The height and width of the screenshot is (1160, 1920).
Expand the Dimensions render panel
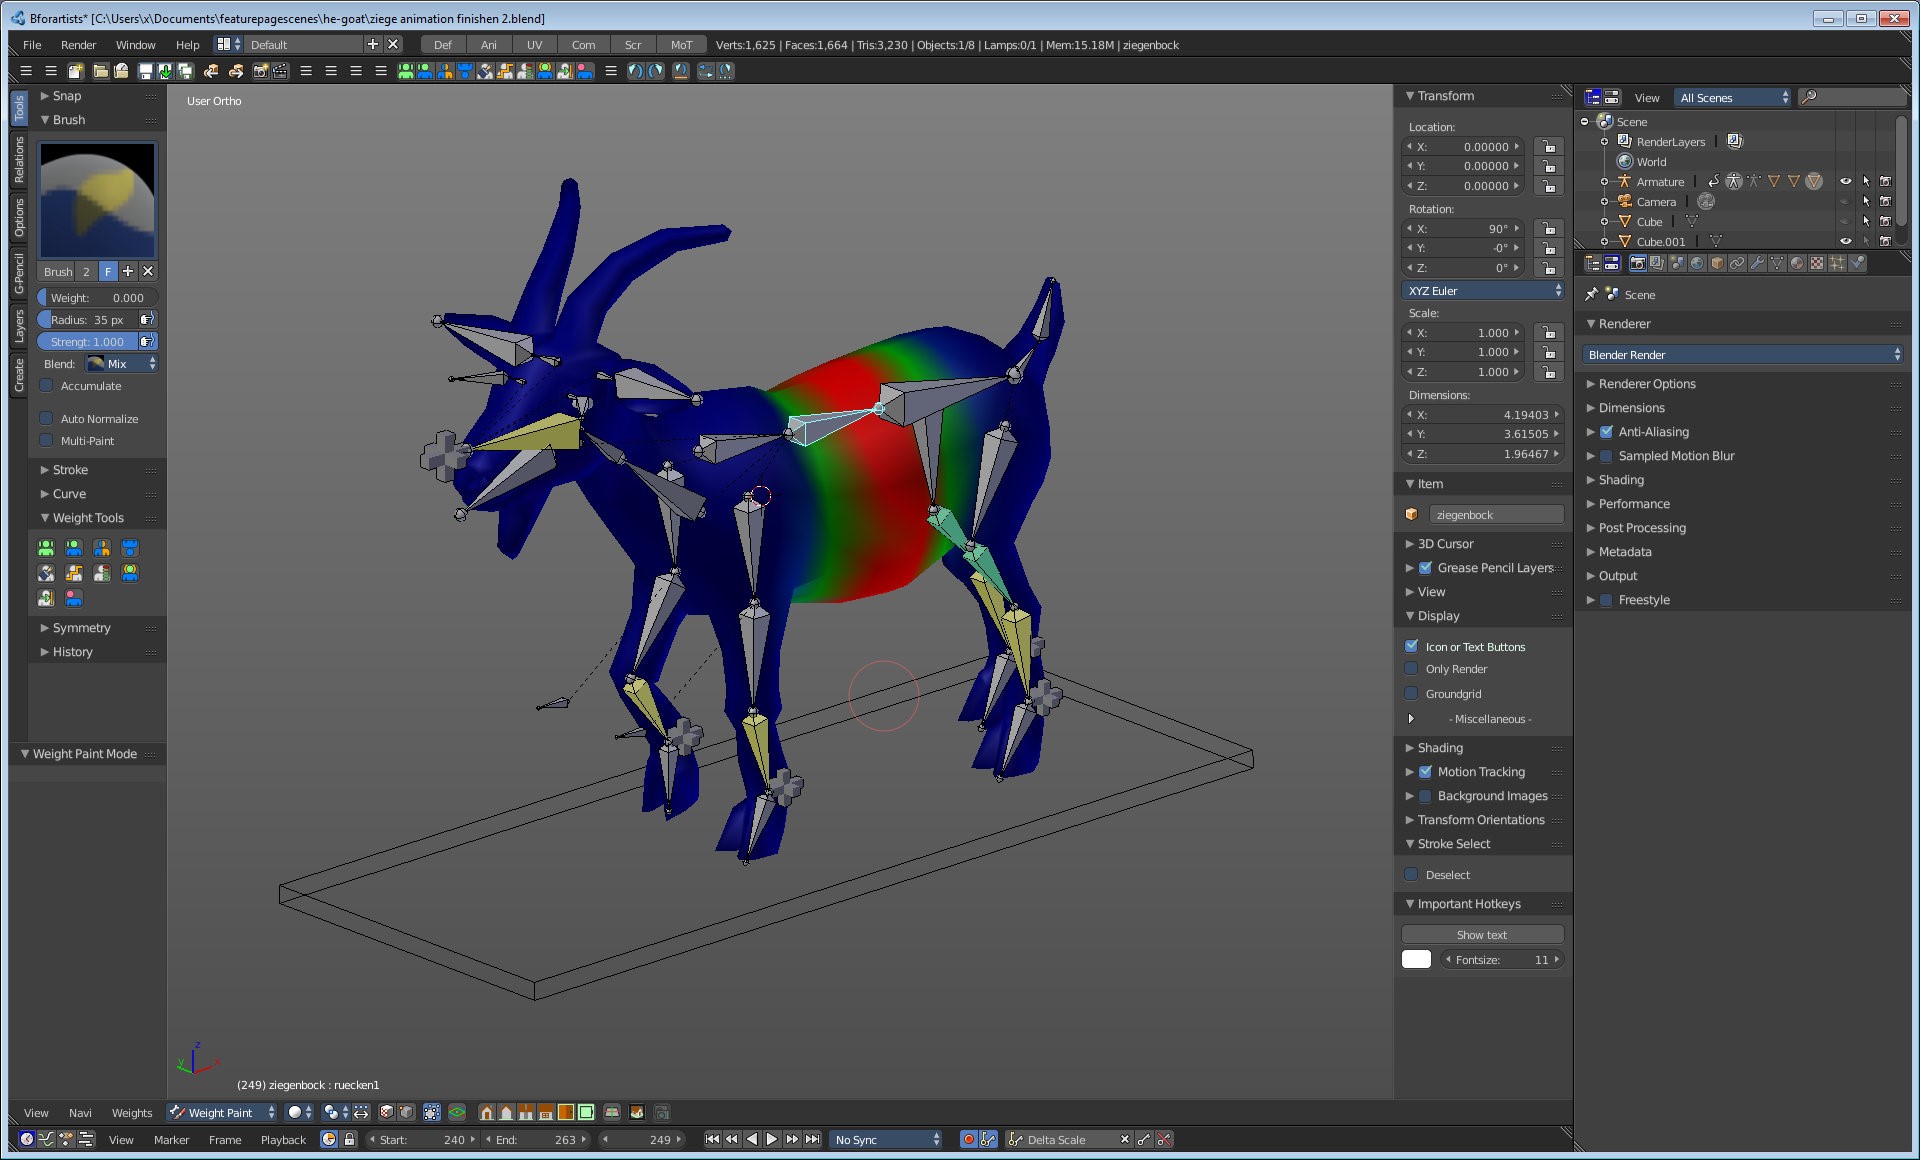(1631, 408)
